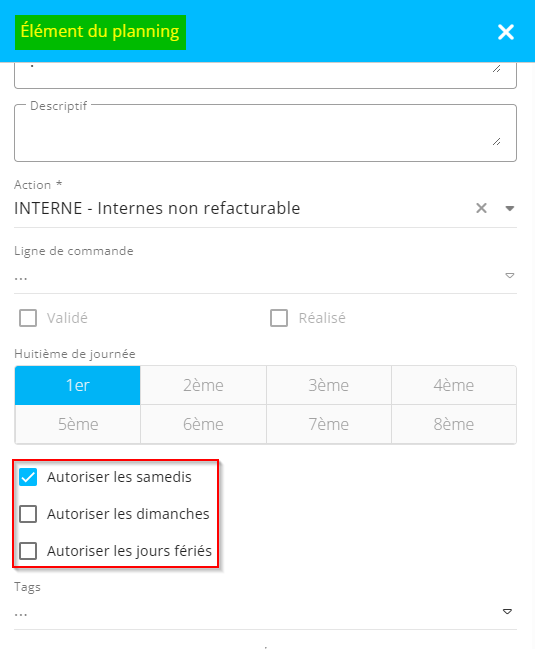535x649 pixels.
Task: Select the 6ème huitième de journée
Action: pos(203,424)
